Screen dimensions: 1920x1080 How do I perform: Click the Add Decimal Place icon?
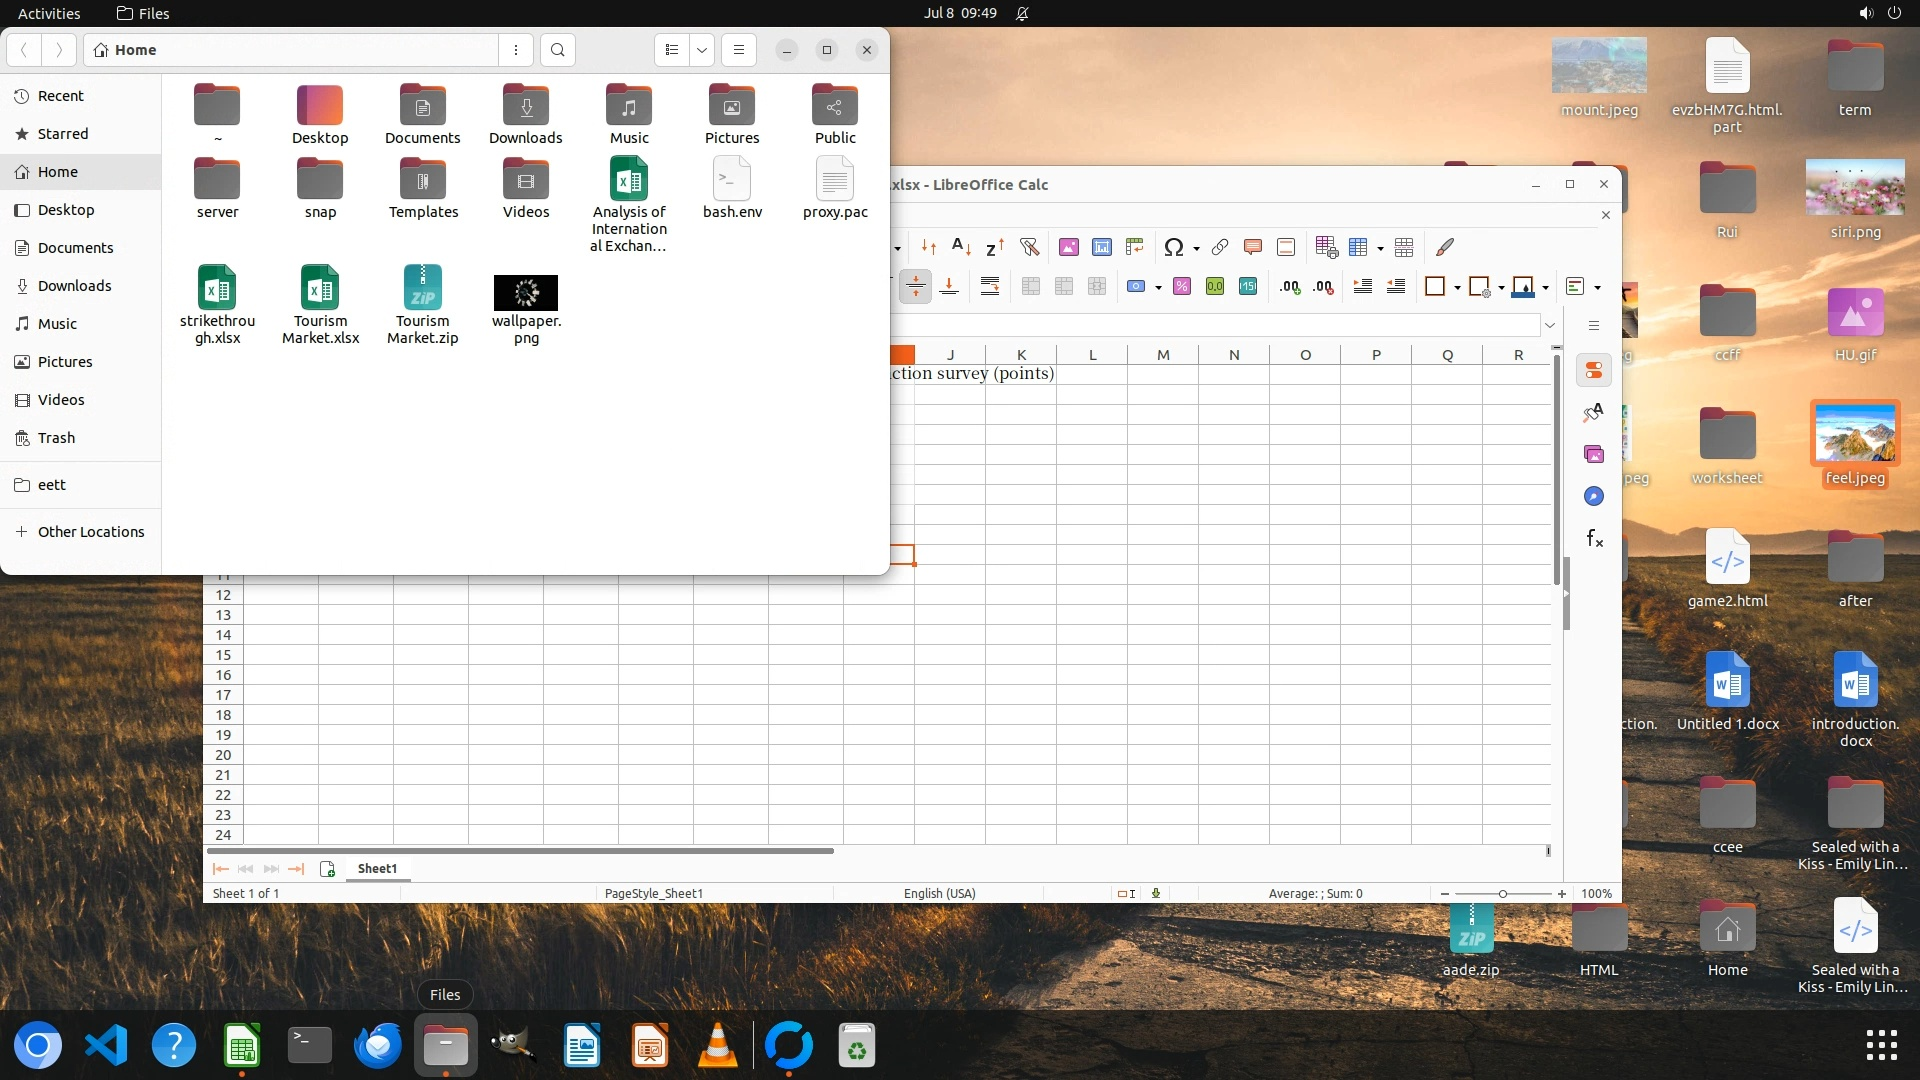tap(1289, 287)
